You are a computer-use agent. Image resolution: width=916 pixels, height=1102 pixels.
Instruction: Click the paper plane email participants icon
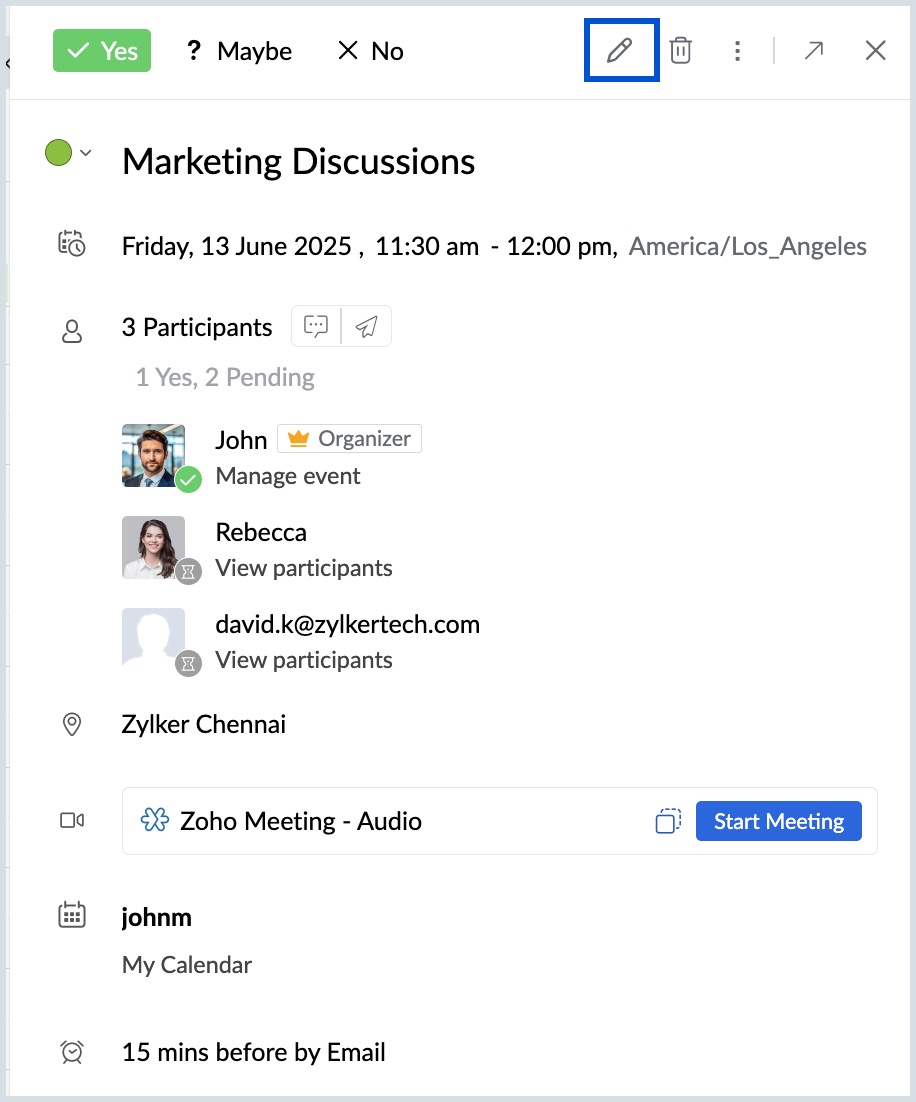(x=367, y=326)
